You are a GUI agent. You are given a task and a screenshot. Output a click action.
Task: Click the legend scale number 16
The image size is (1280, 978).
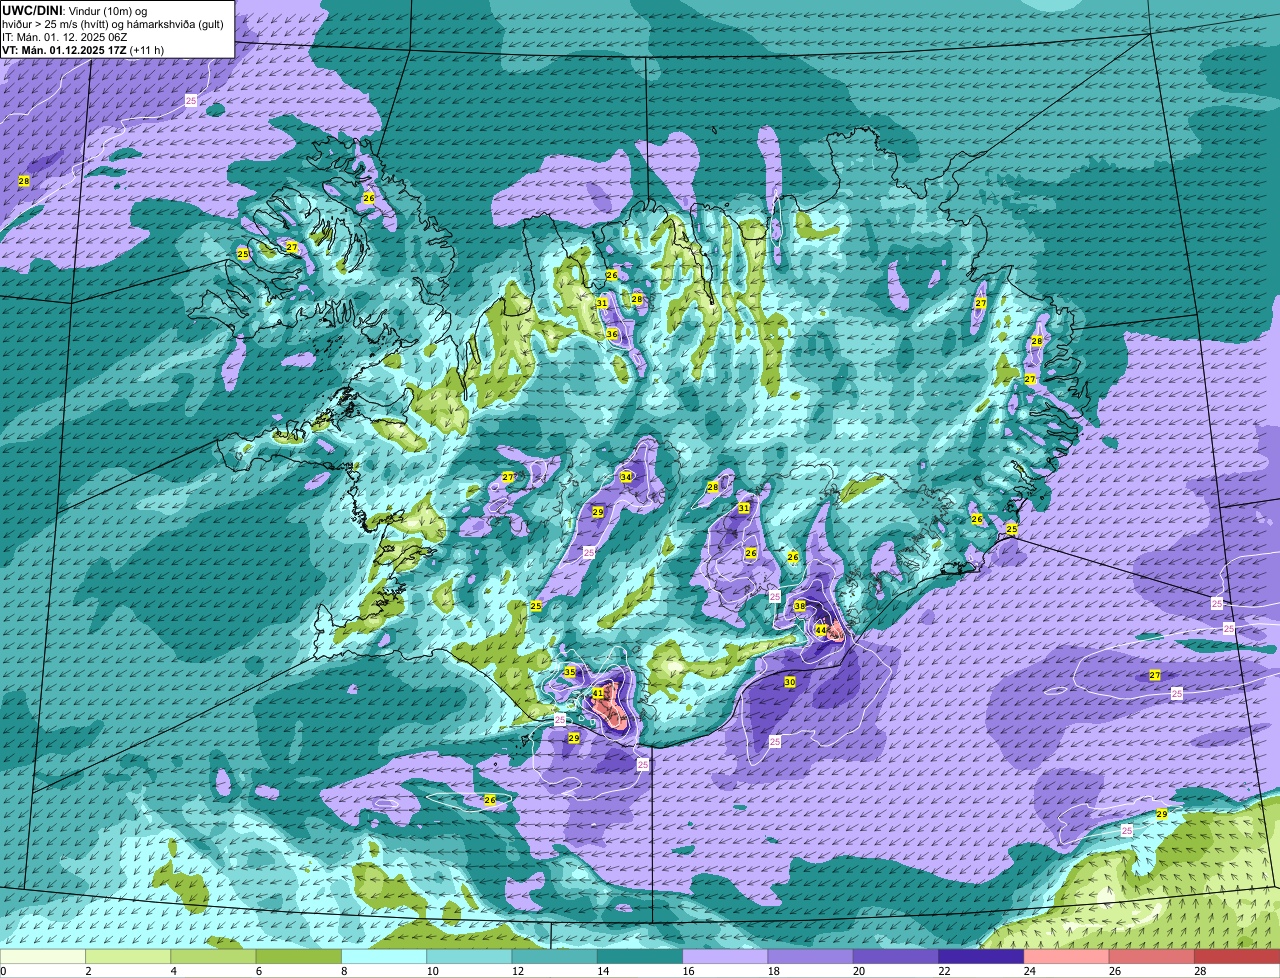(x=690, y=971)
